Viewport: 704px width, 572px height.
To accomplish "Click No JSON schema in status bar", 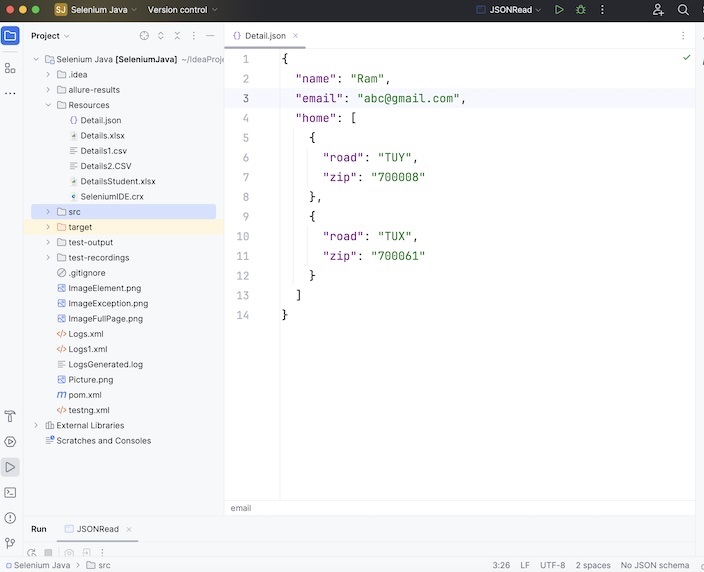I will tap(655, 565).
